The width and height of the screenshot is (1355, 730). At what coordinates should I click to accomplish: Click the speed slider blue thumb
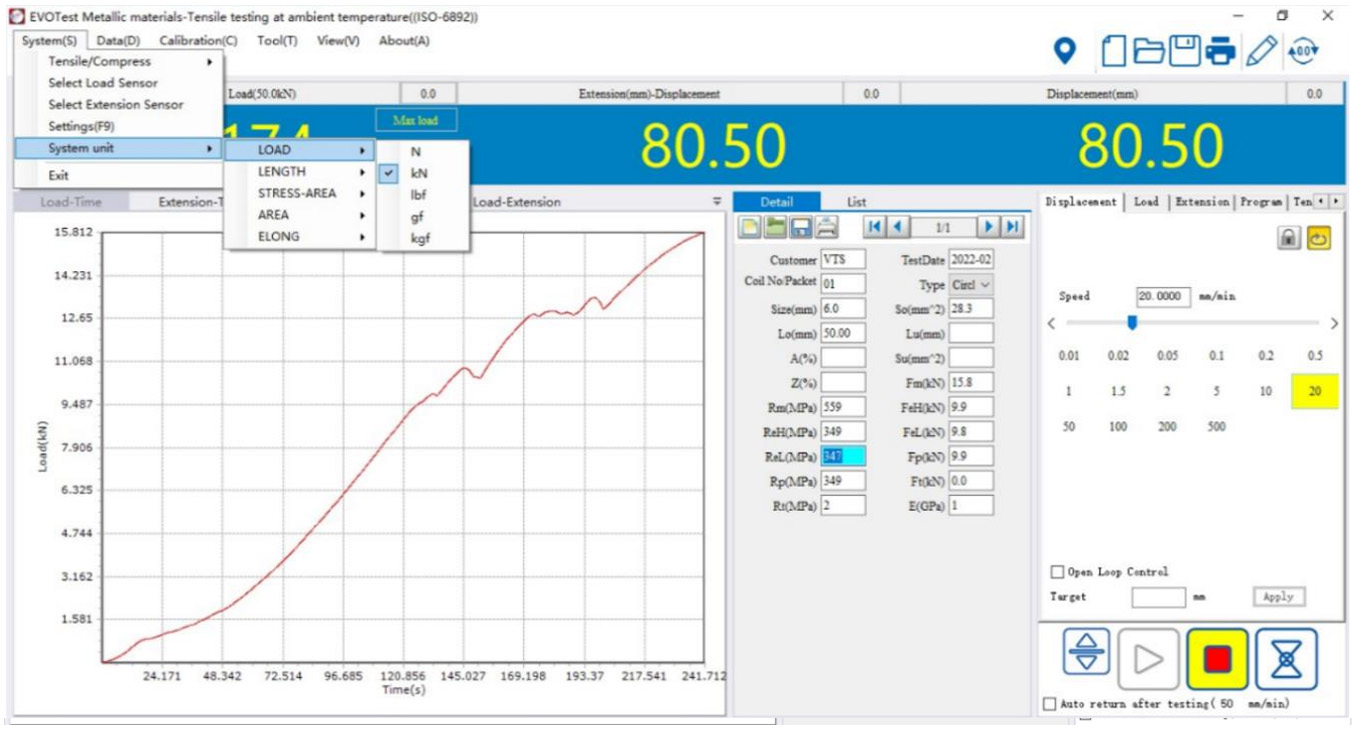pos(1132,322)
